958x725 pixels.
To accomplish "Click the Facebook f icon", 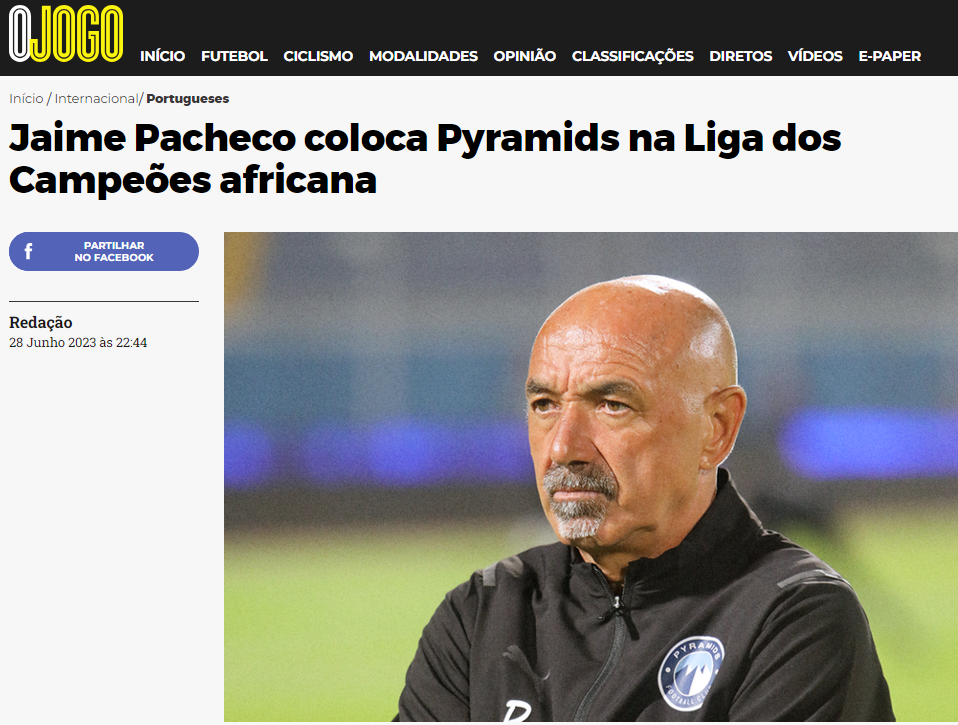I will tap(28, 251).
